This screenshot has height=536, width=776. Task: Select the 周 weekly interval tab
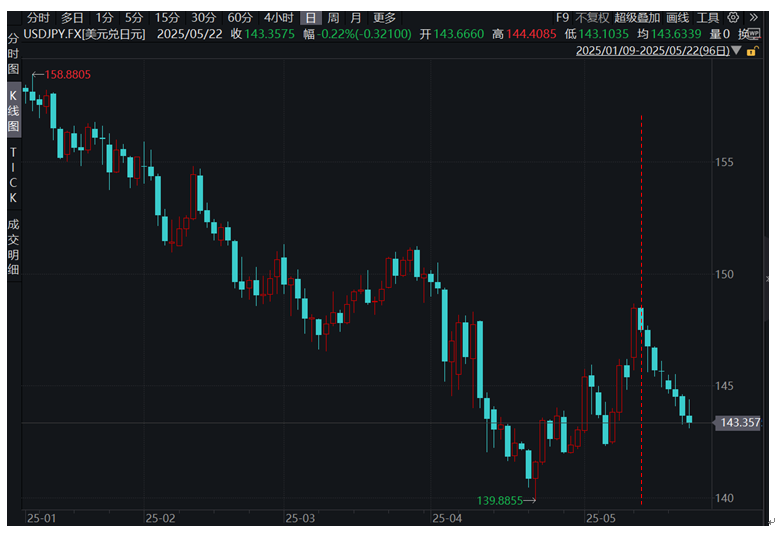tap(333, 18)
